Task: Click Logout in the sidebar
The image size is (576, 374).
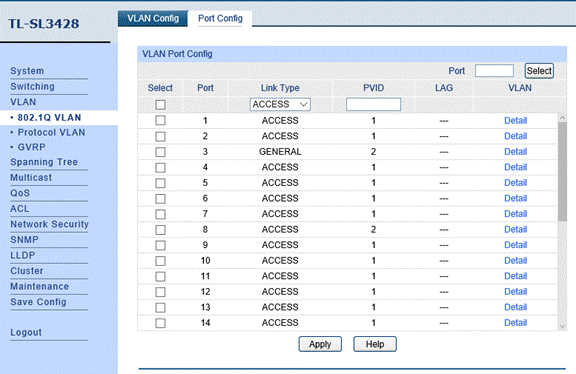Action: tap(26, 332)
